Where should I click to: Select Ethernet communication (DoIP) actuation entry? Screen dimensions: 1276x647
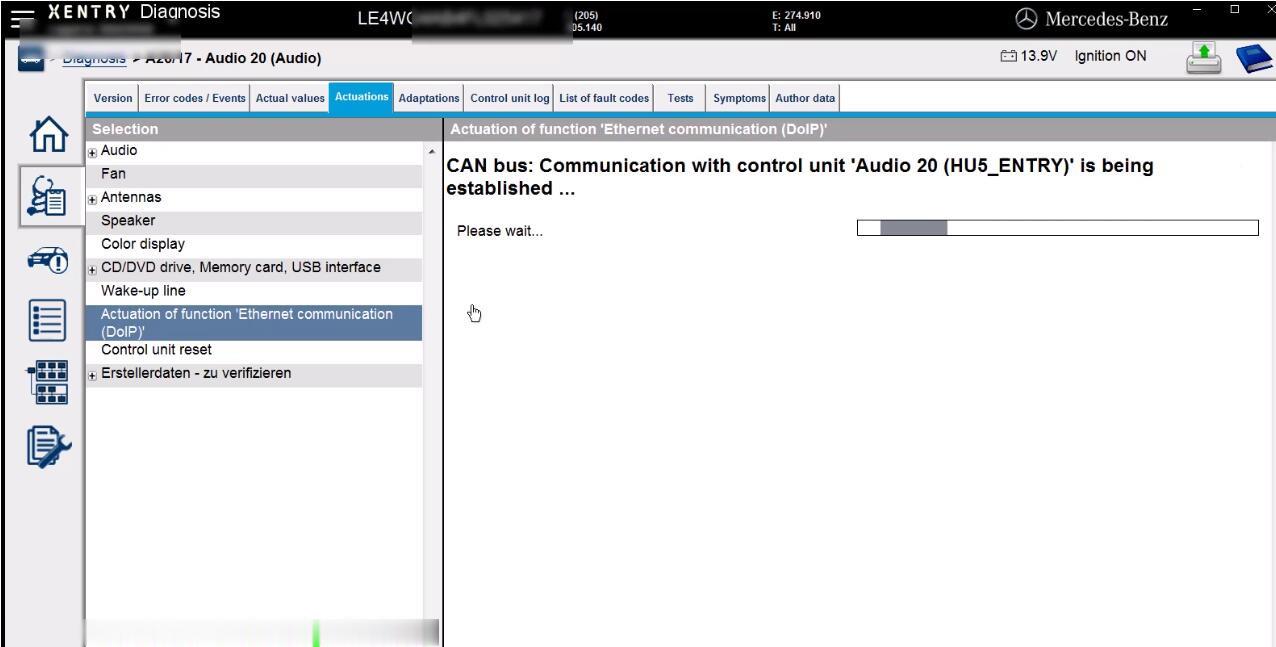click(x=254, y=322)
